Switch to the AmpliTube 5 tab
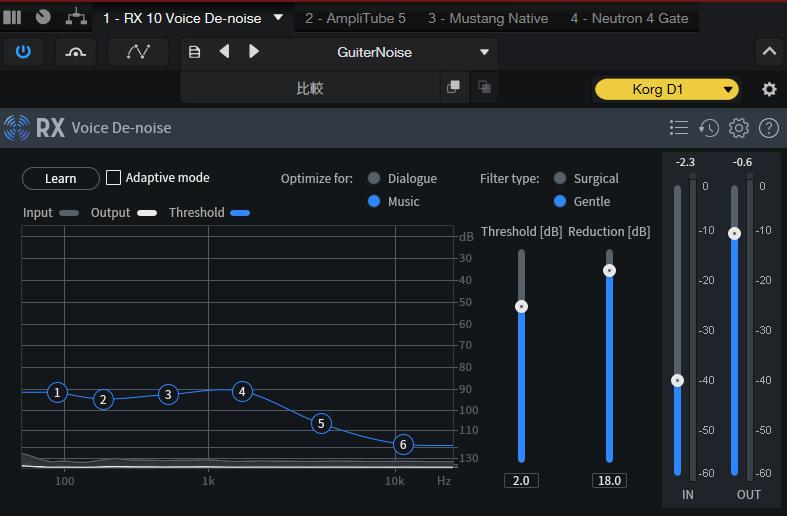787x516 pixels. 355,18
